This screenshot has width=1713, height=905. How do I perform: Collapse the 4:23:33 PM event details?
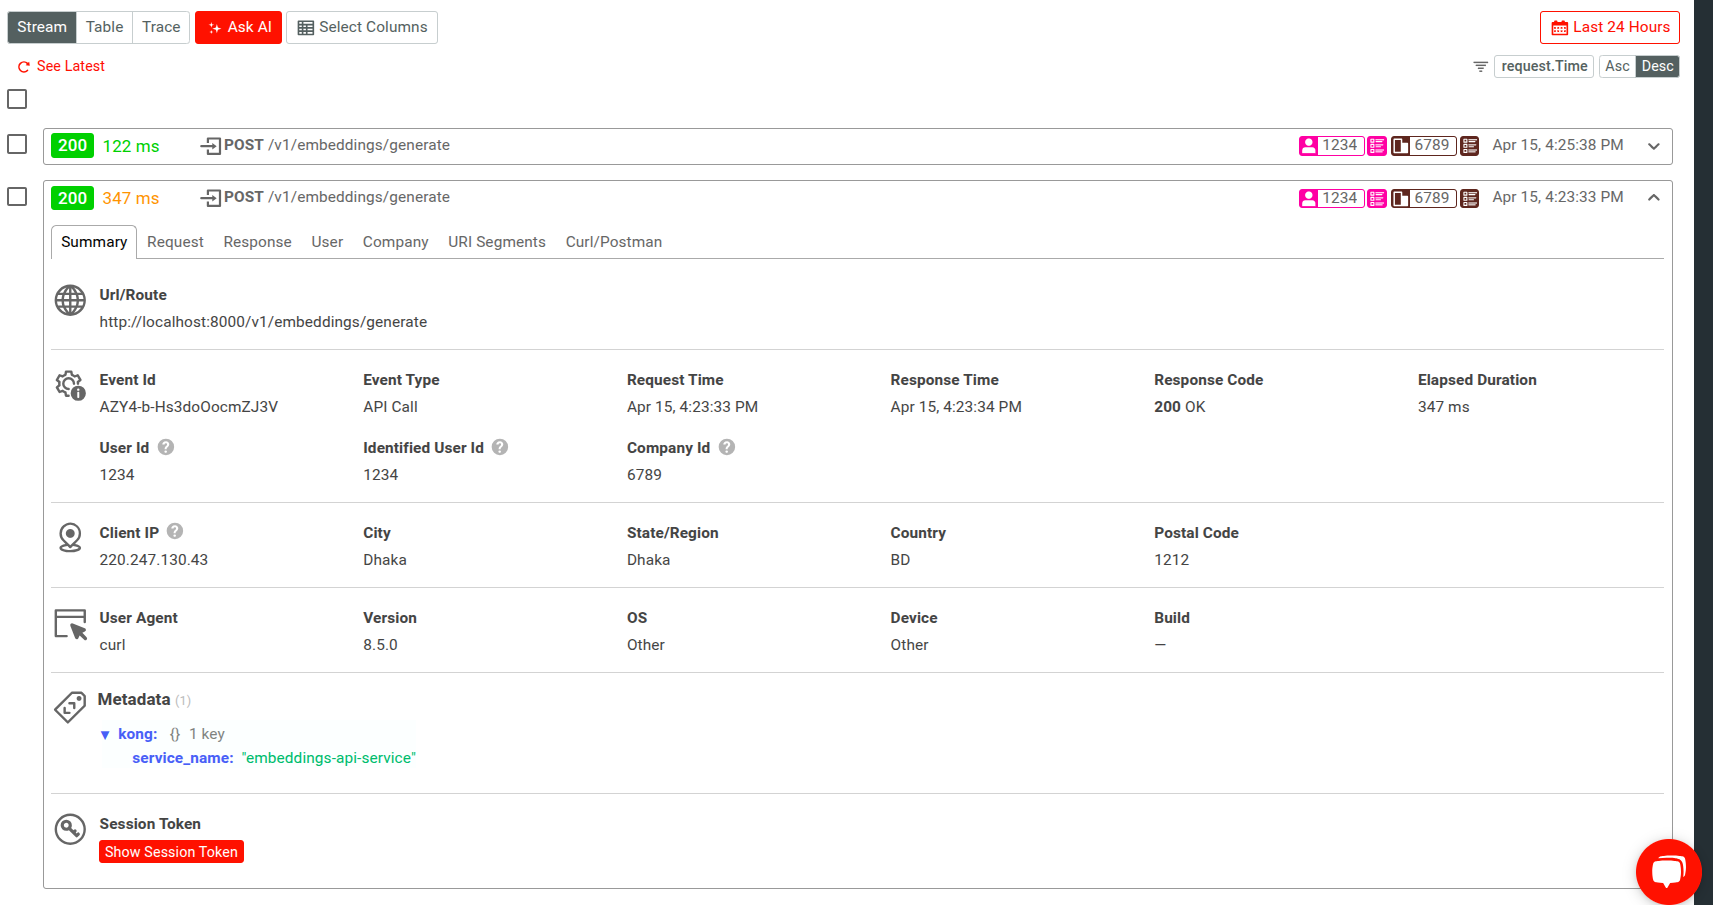[x=1654, y=197]
